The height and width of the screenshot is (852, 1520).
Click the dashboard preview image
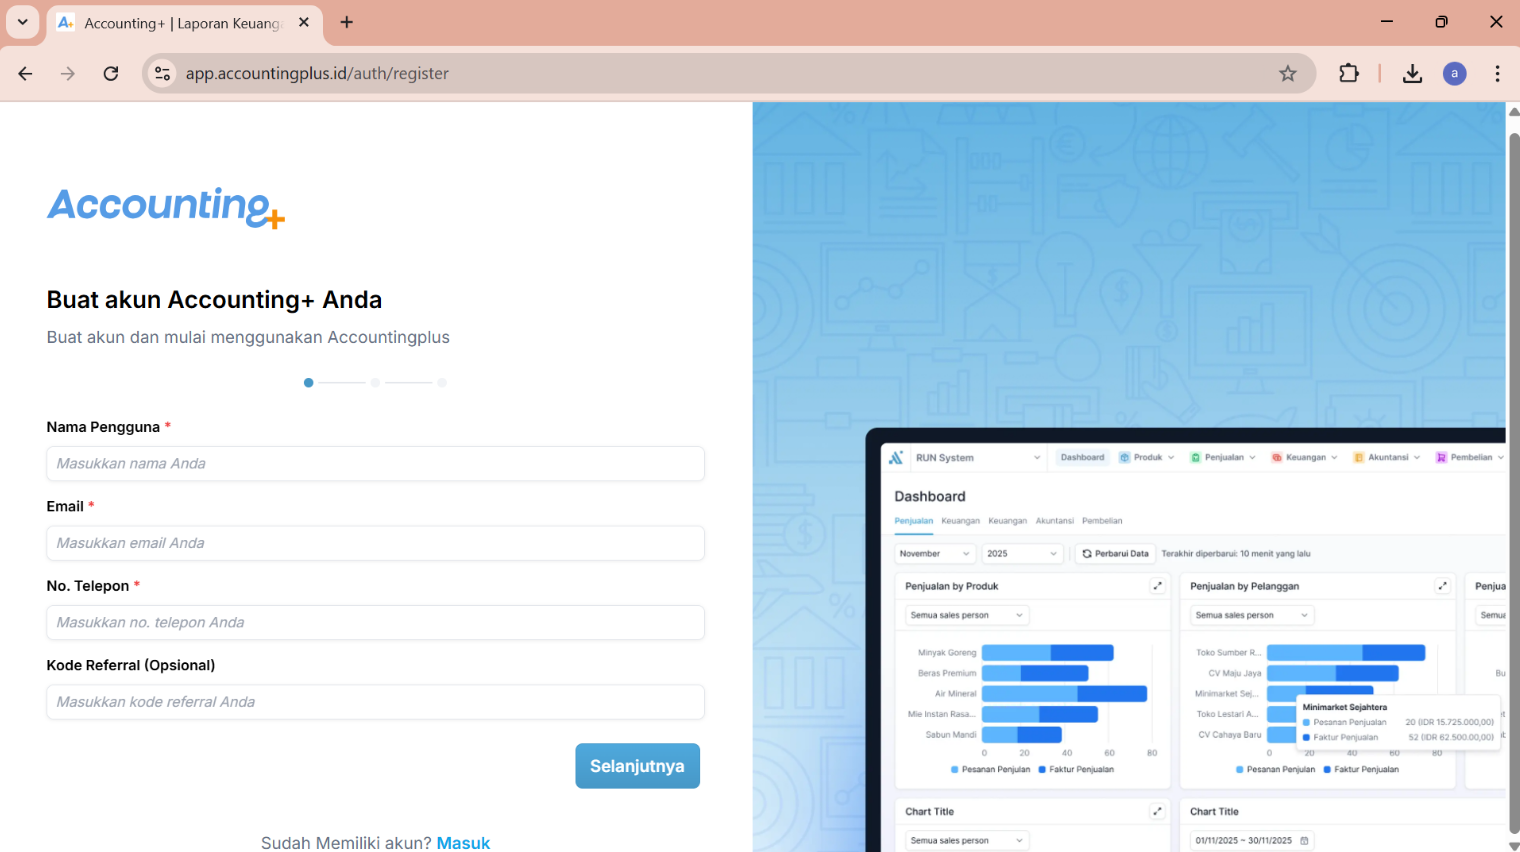tap(1185, 640)
